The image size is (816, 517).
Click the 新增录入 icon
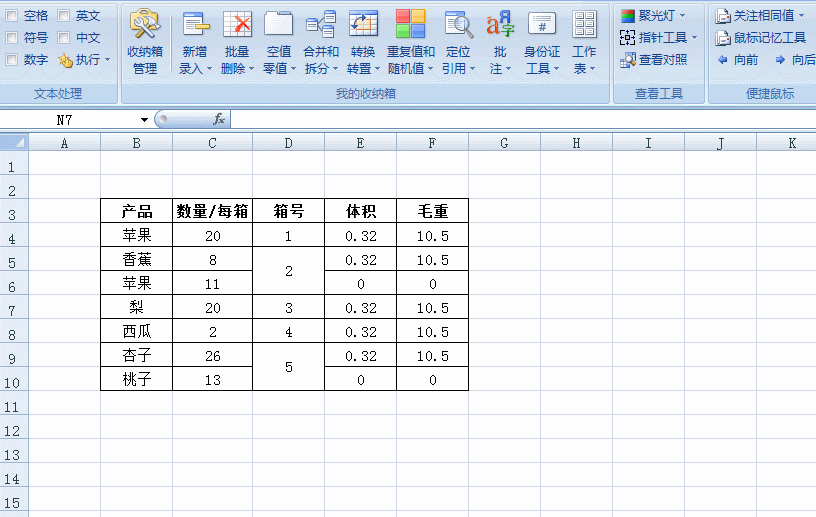tap(195, 25)
